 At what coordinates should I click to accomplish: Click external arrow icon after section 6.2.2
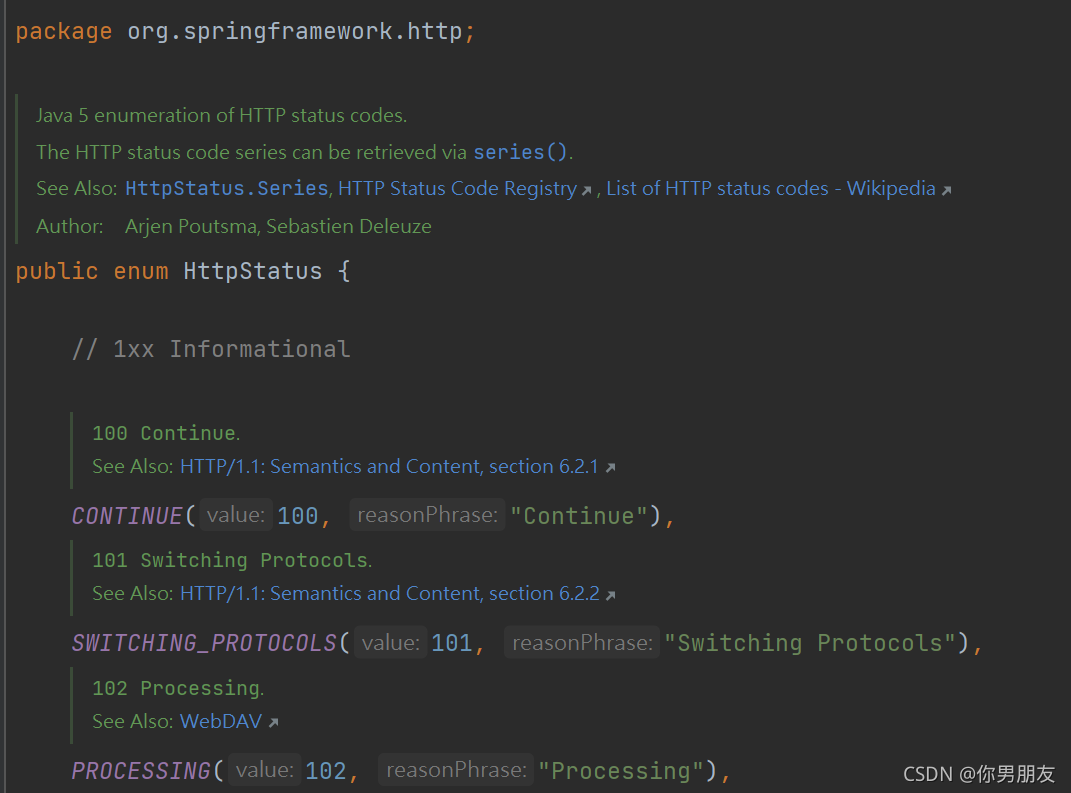pos(611,596)
